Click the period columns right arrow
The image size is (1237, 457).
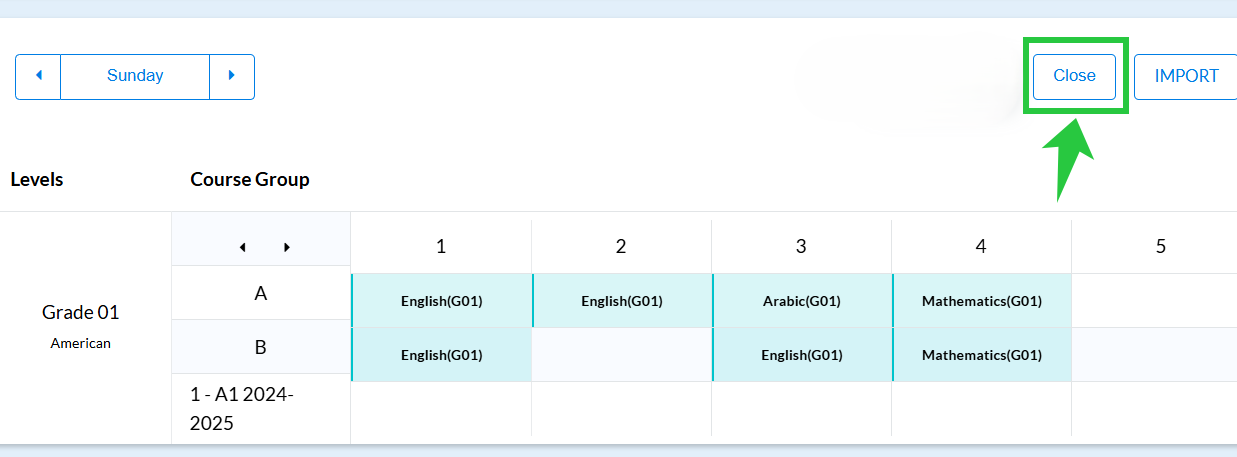[287, 247]
